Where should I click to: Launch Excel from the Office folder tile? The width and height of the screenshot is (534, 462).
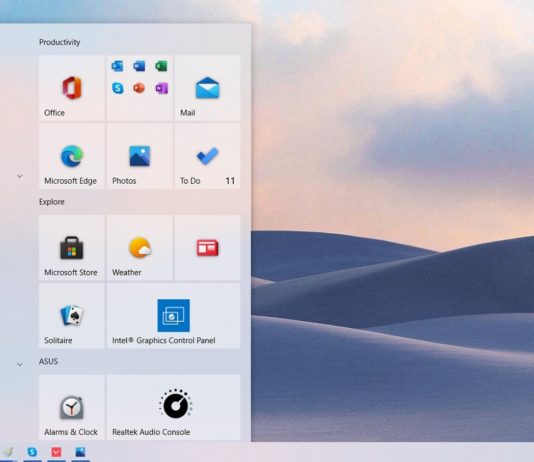tap(161, 66)
